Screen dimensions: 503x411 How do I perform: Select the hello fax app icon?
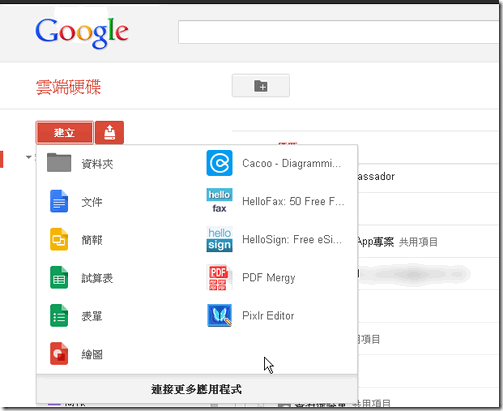pos(219,201)
